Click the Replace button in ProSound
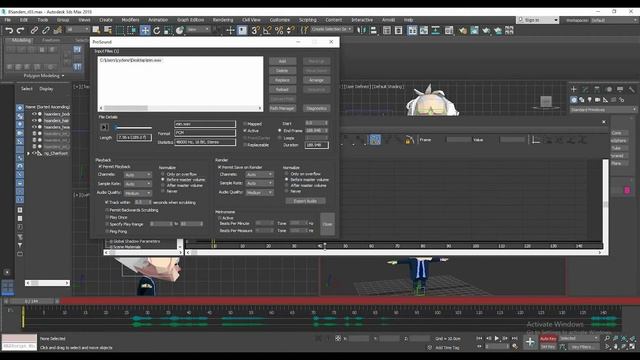The image size is (640, 360). pyautogui.click(x=282, y=80)
